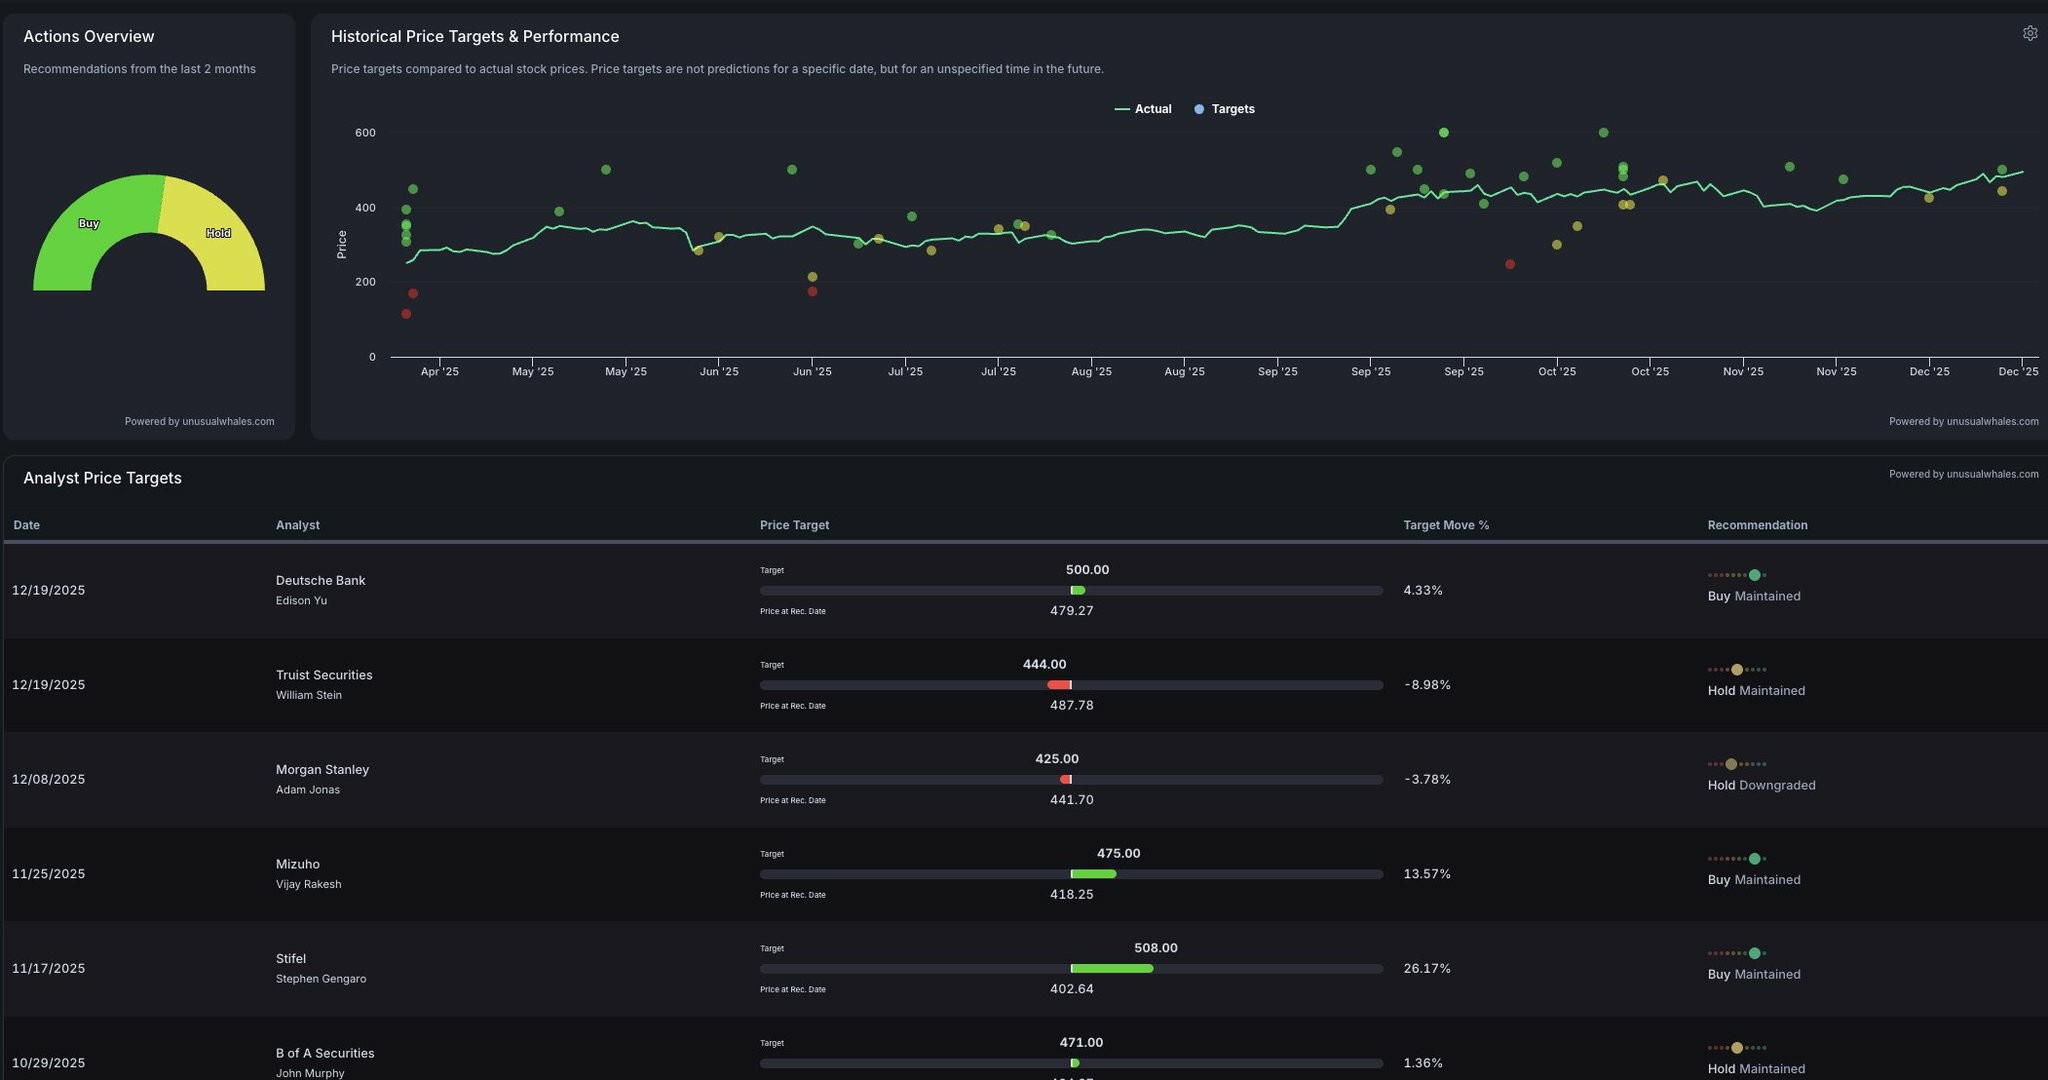
Task: Open Deutsche Bank analyst row
Action: click(320, 581)
